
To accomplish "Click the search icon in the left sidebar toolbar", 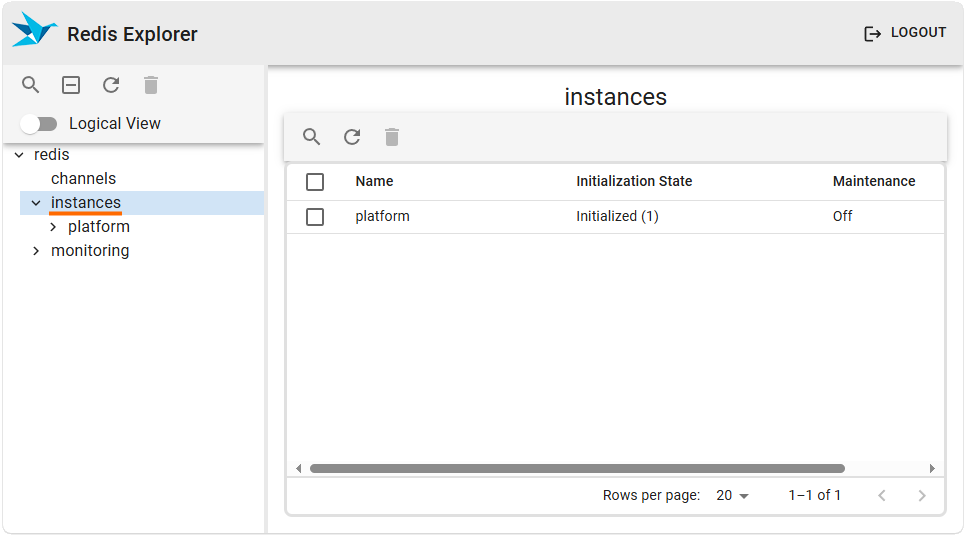I will (31, 85).
